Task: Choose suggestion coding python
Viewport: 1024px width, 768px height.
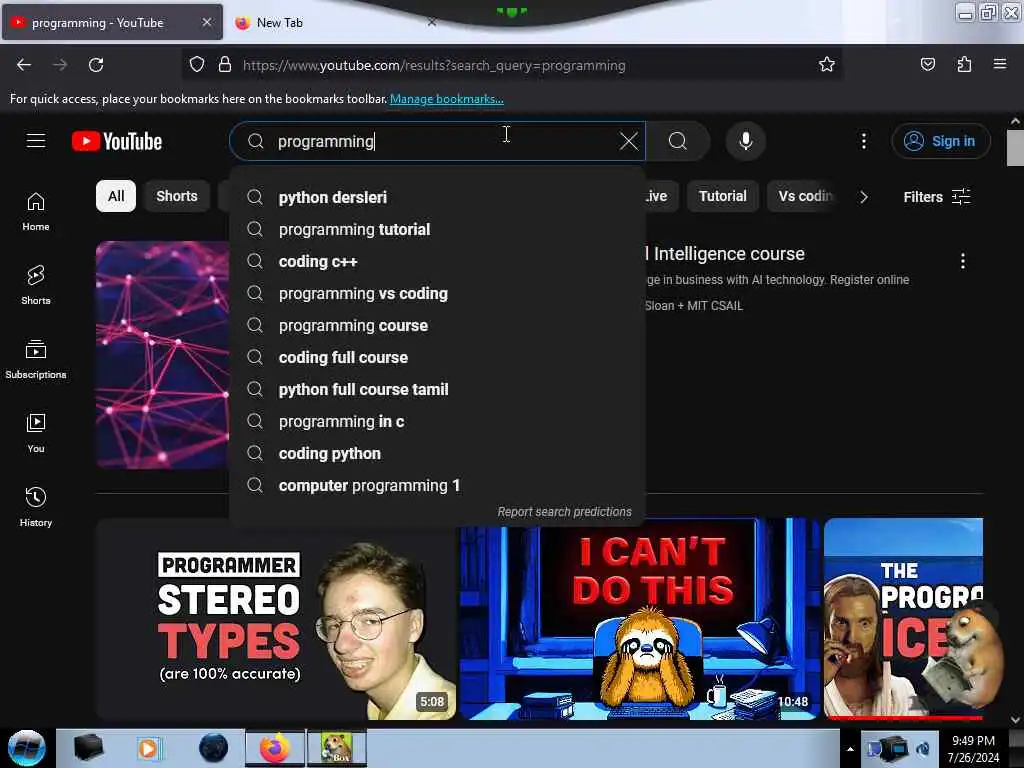Action: coord(438,453)
